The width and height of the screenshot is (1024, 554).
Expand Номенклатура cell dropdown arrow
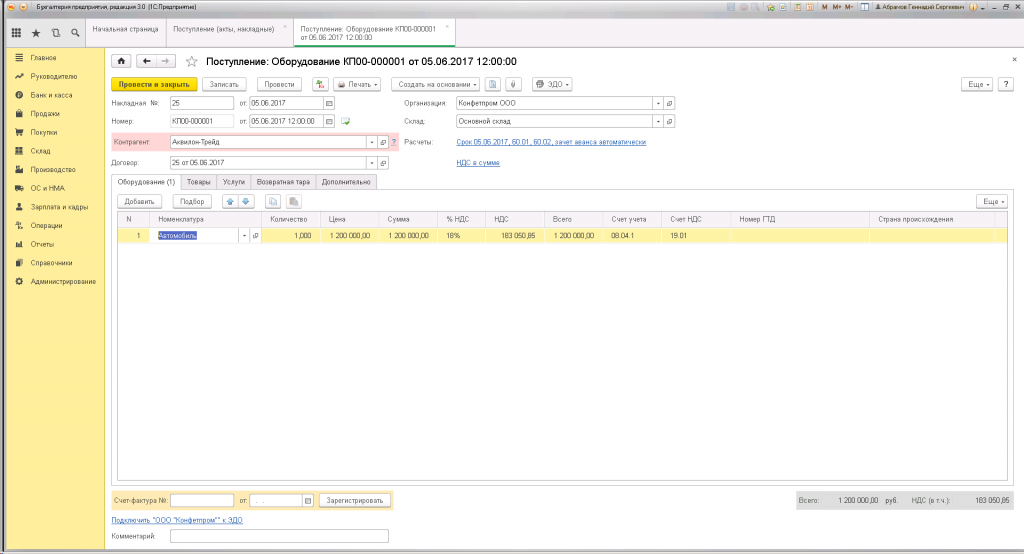click(244, 236)
